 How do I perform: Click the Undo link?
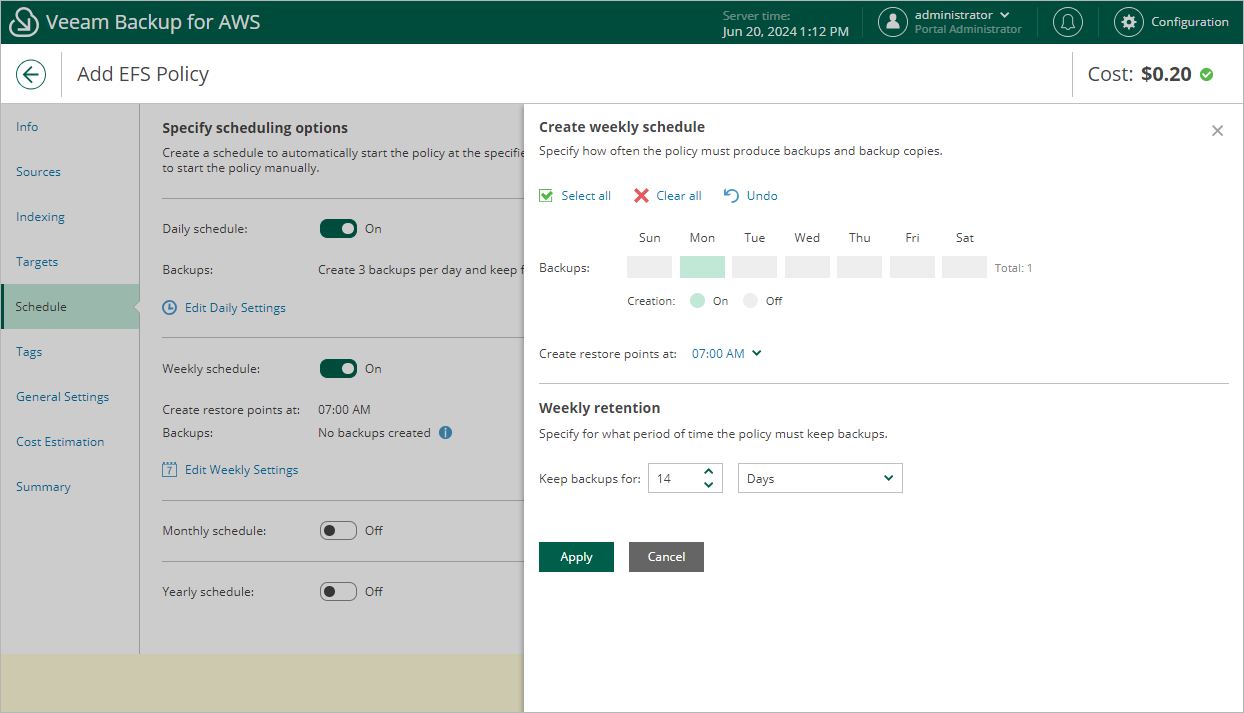pos(762,196)
